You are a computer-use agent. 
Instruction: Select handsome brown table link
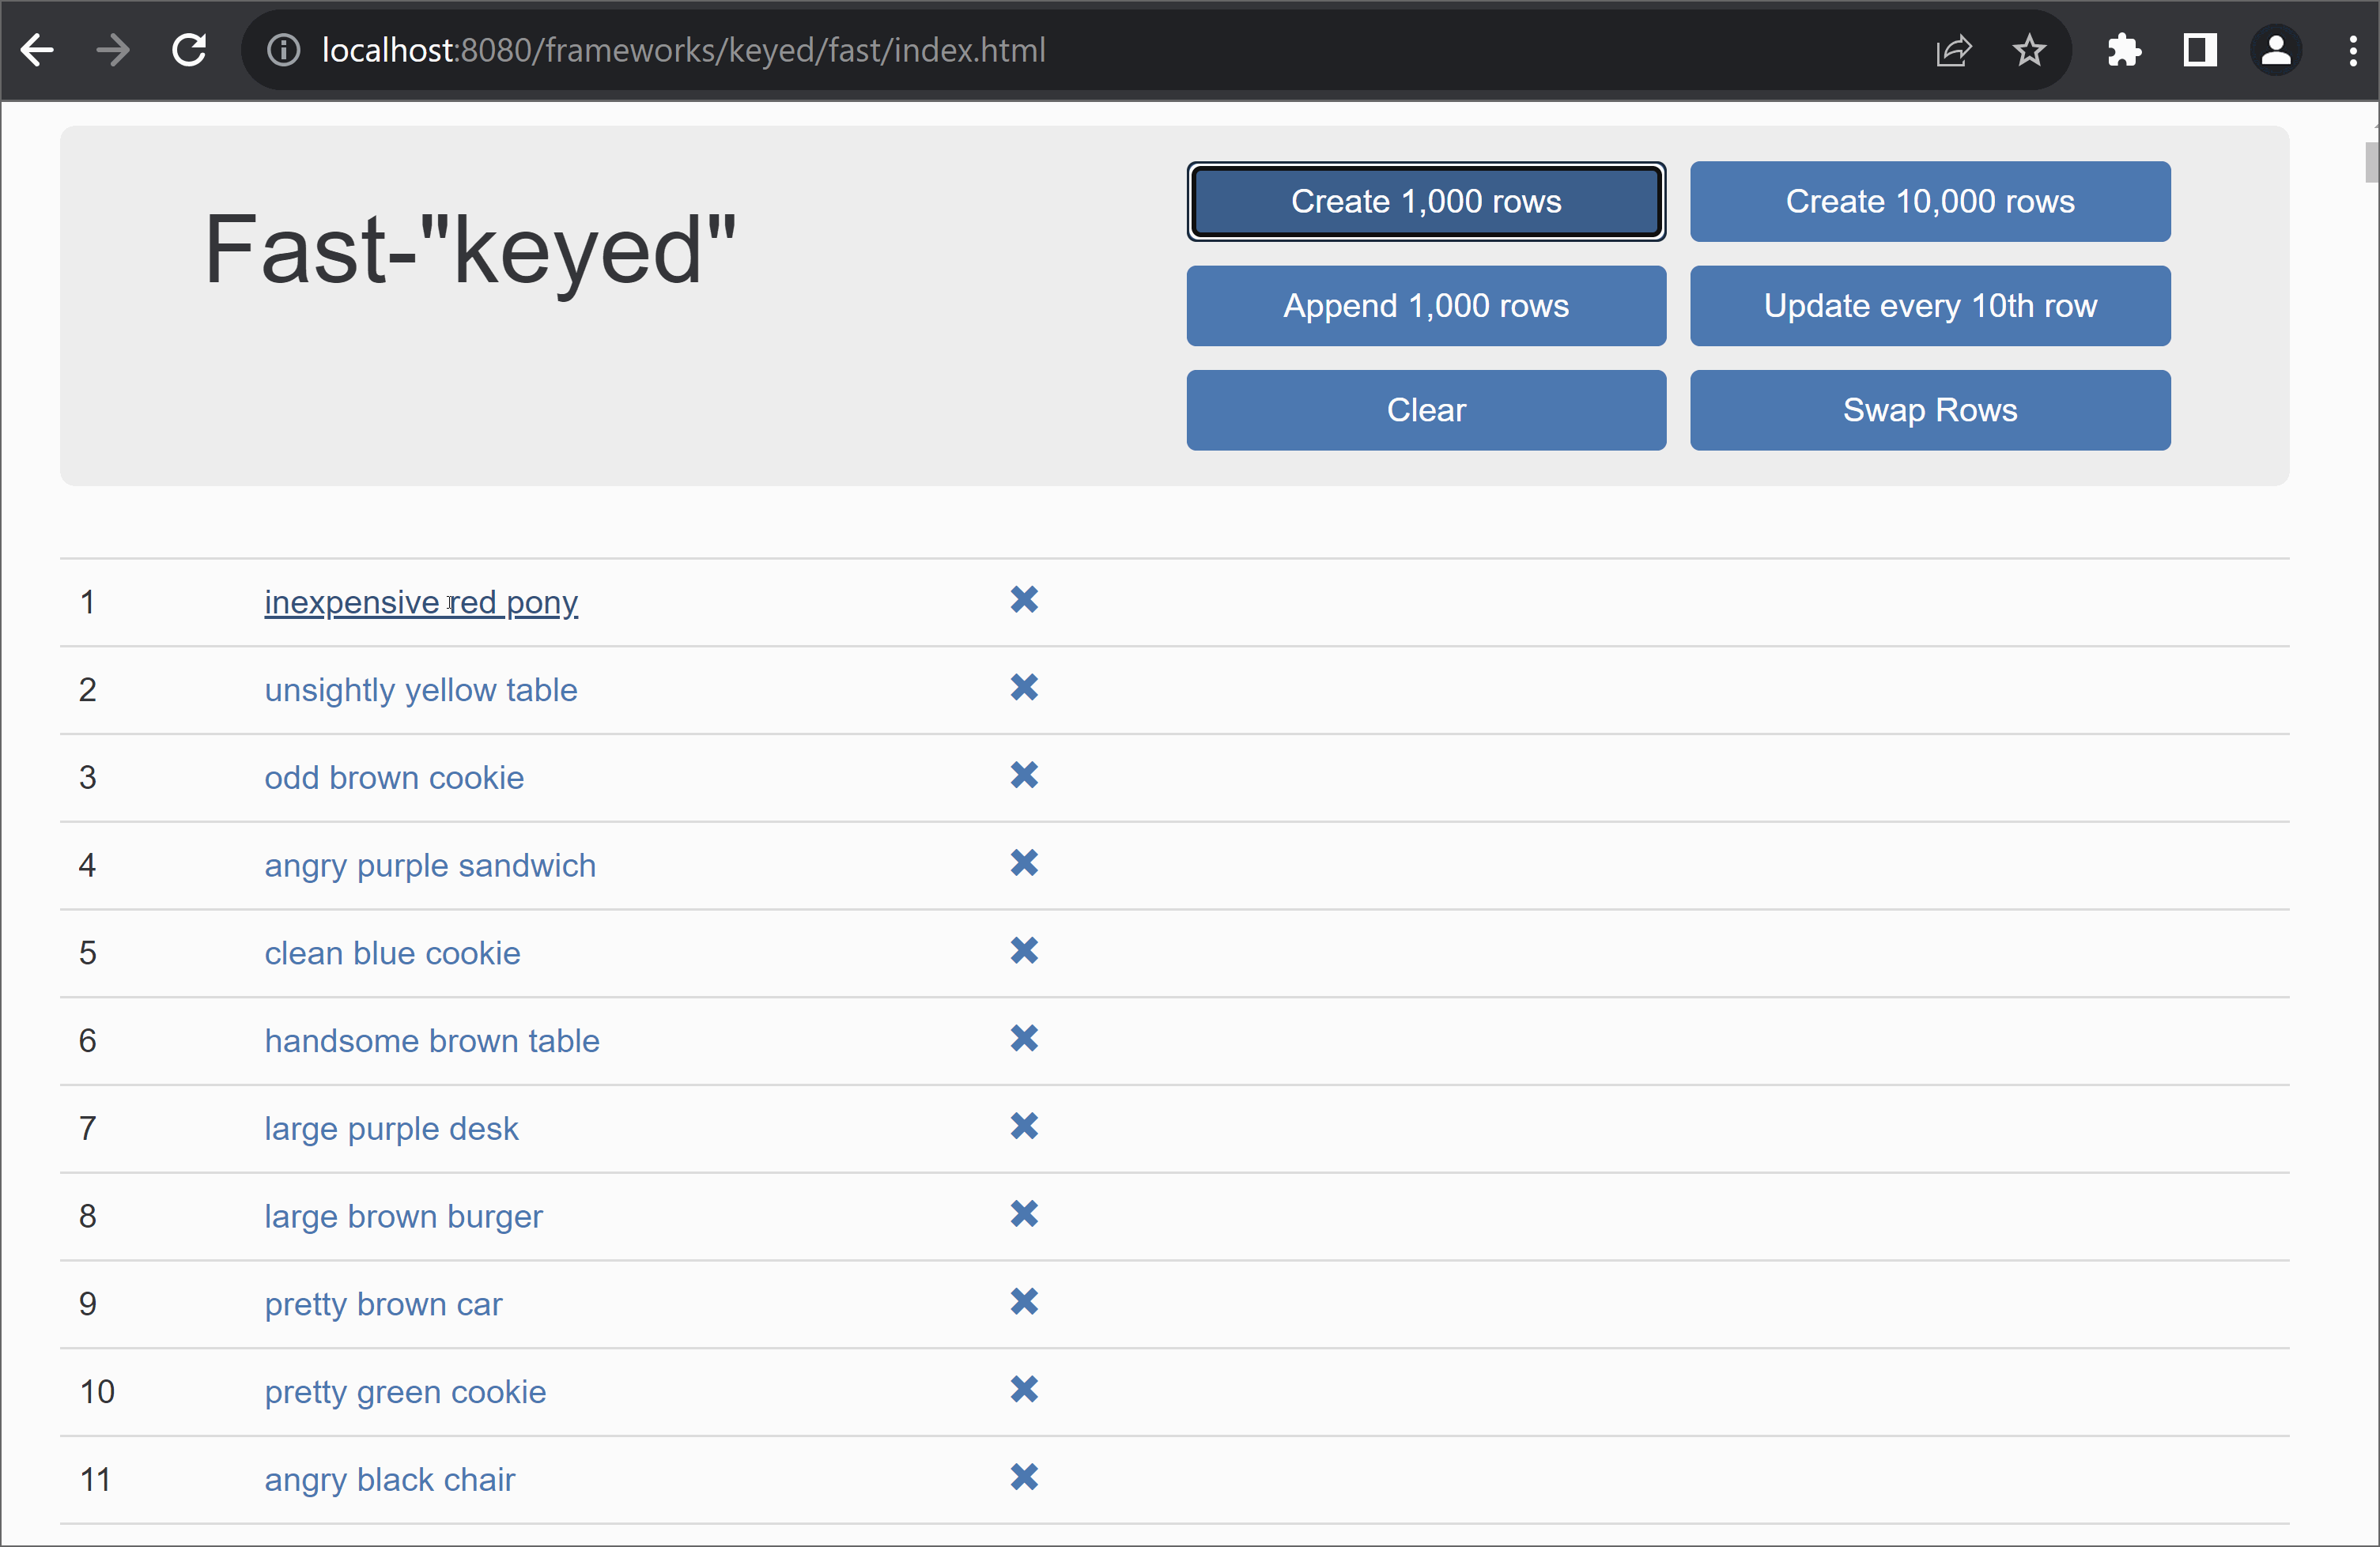pyautogui.click(x=432, y=1041)
